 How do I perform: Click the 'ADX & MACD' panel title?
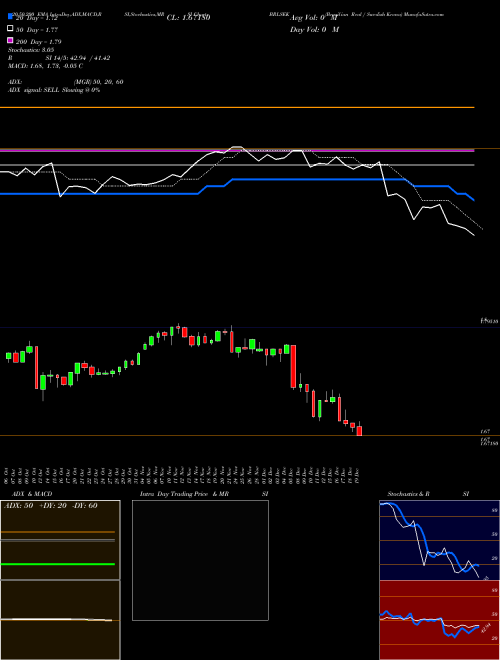tap(32, 494)
